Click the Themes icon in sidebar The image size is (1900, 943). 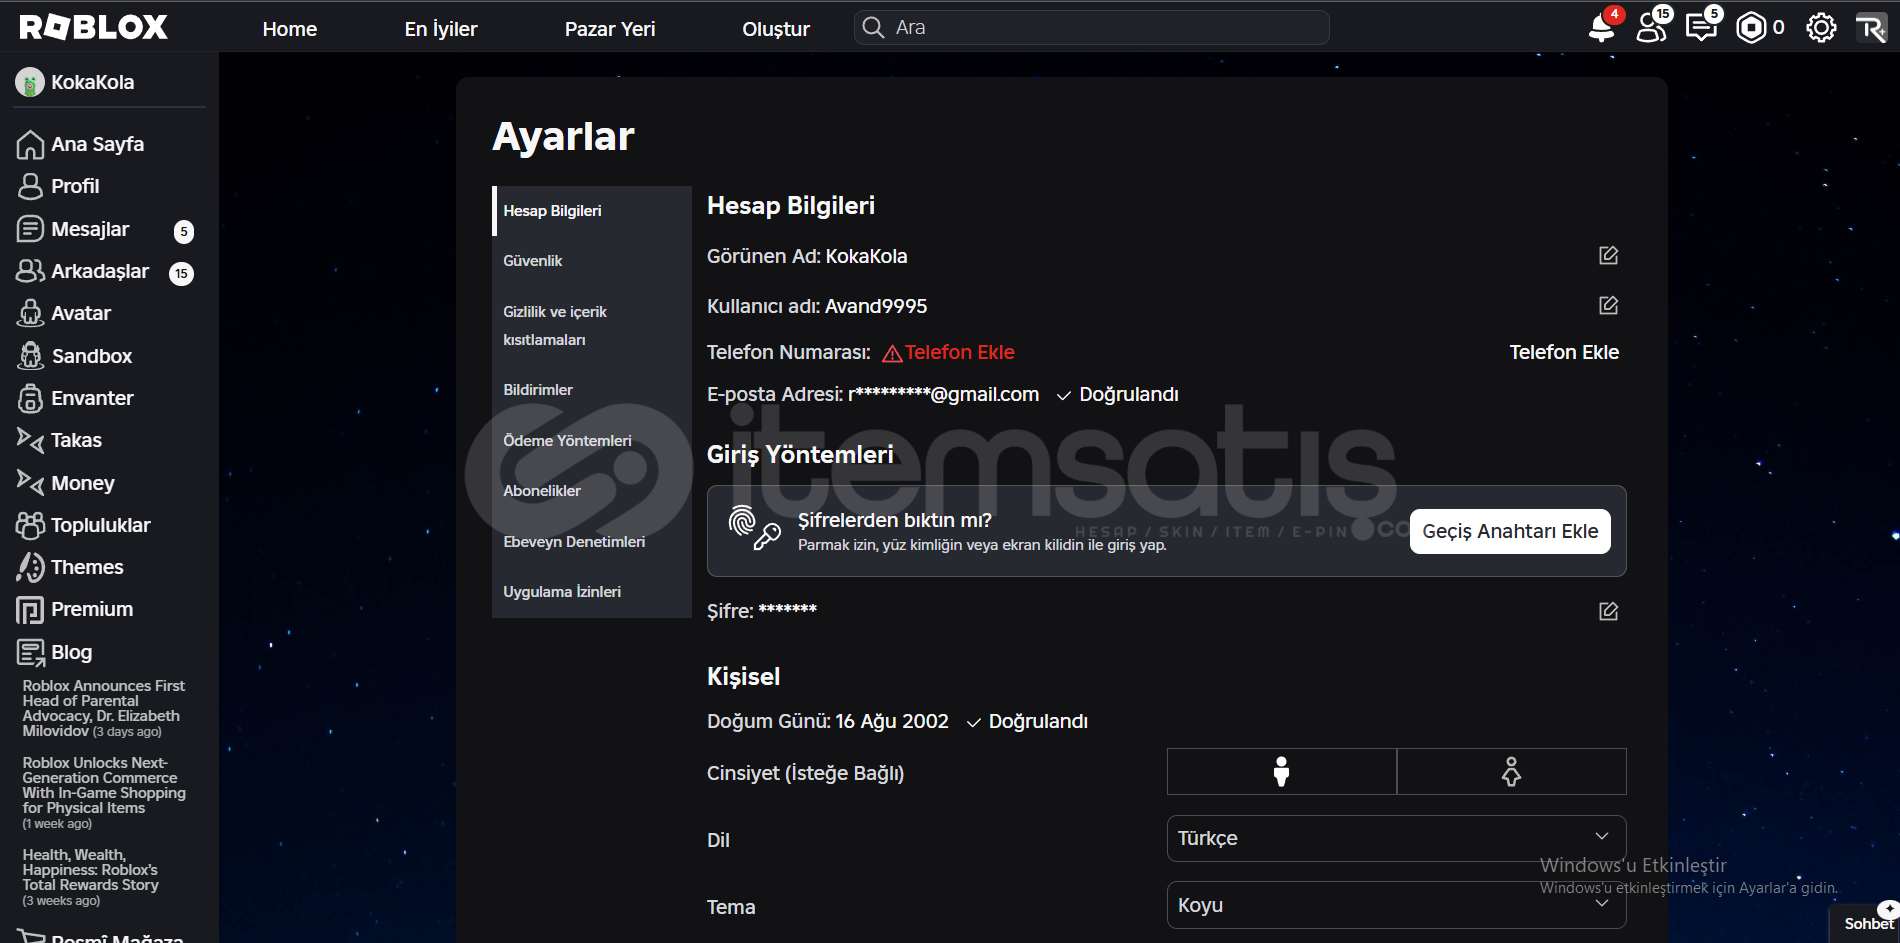[x=31, y=567]
